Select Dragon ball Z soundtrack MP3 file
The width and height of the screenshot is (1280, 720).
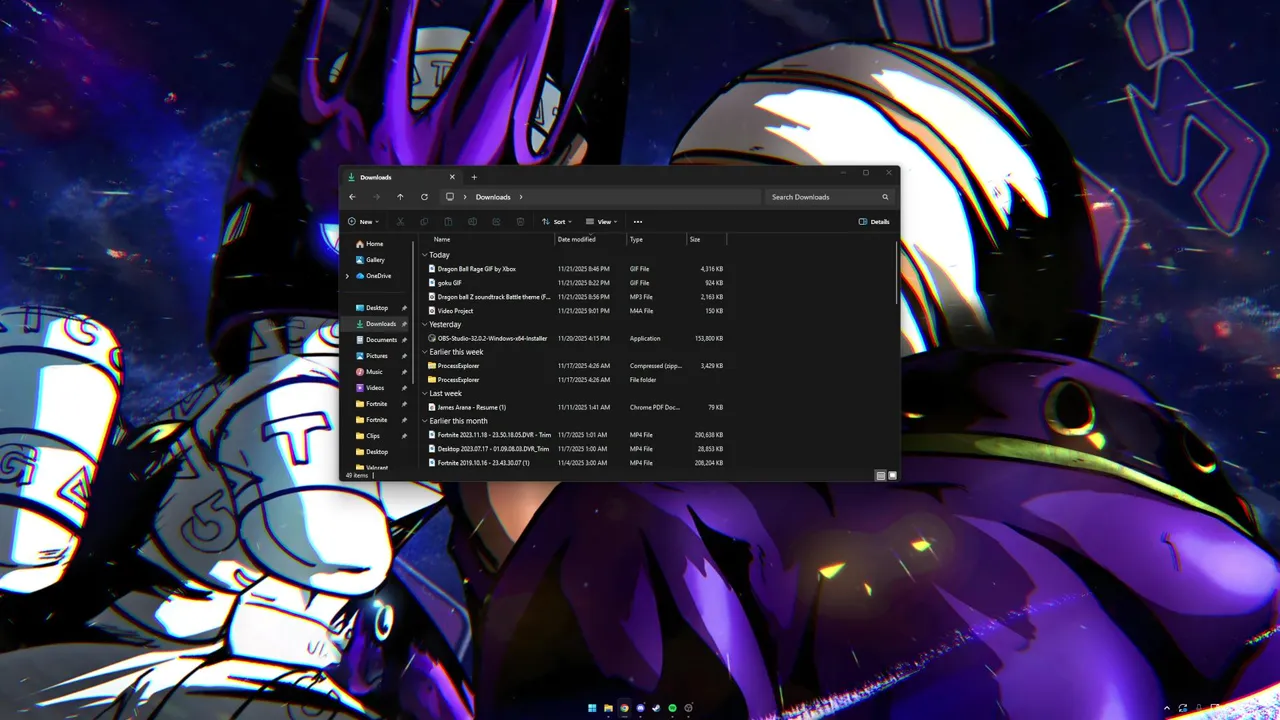coord(575,297)
